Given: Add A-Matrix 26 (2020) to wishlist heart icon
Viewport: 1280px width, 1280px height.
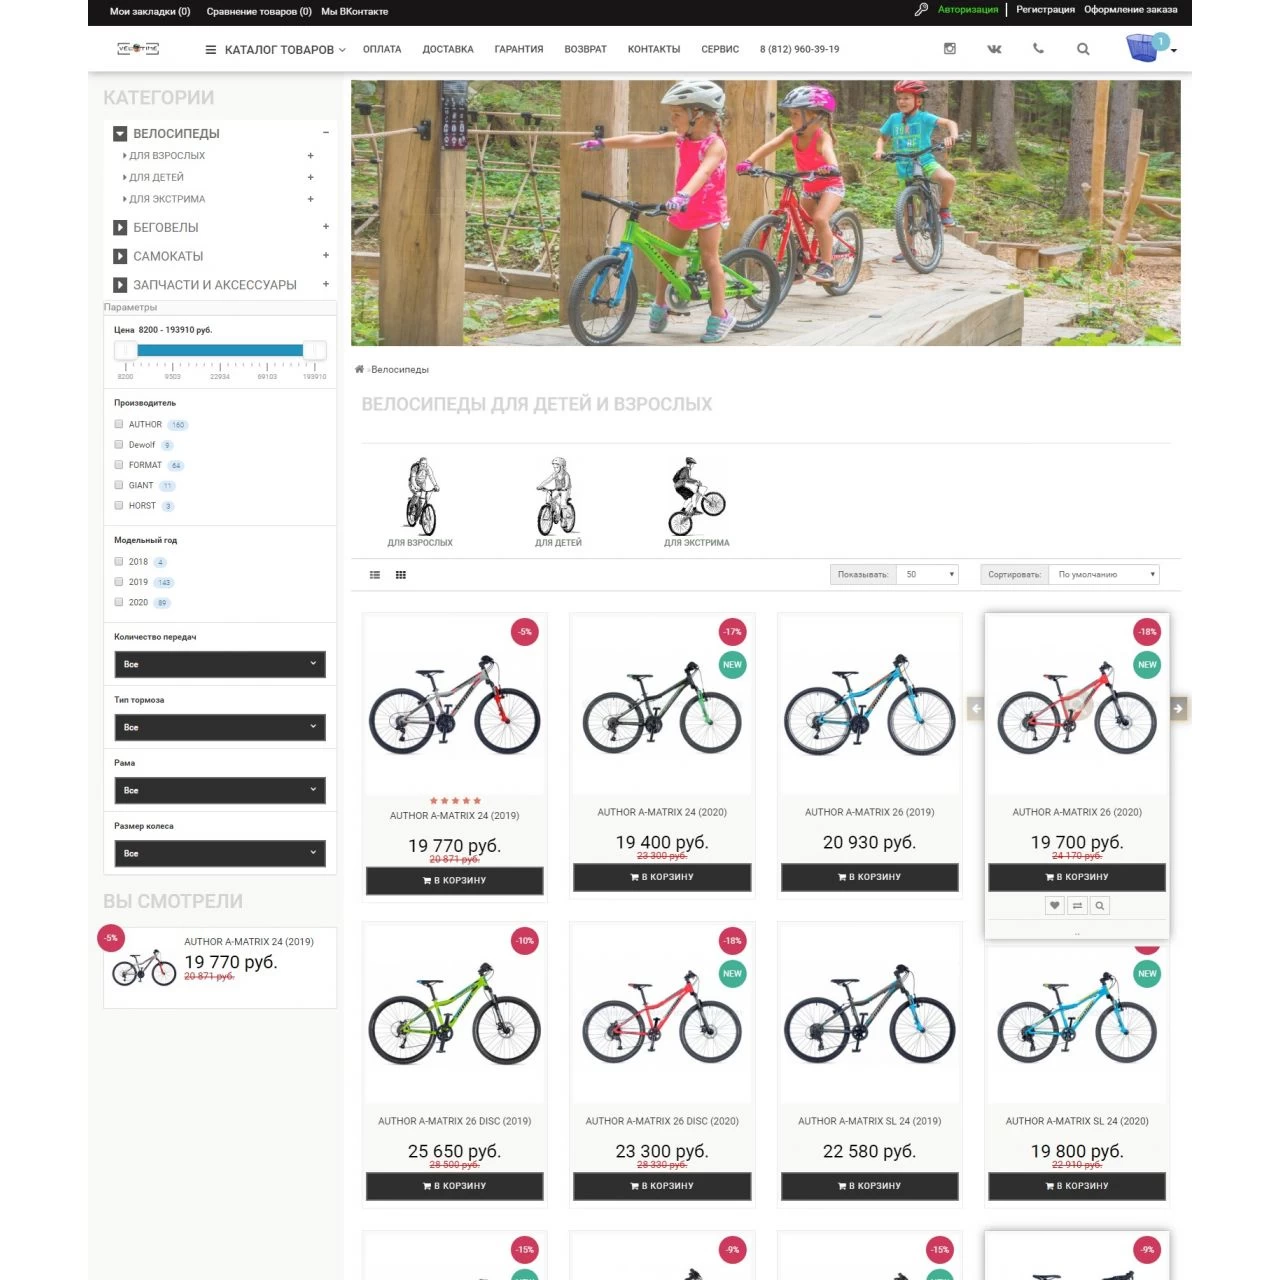Looking at the screenshot, I should coord(1054,906).
